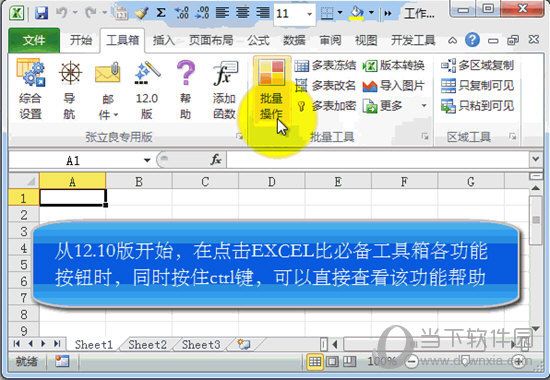Viewport: 550px width, 380px height.
Task: Click the fill color bucket icon
Action: [357, 13]
